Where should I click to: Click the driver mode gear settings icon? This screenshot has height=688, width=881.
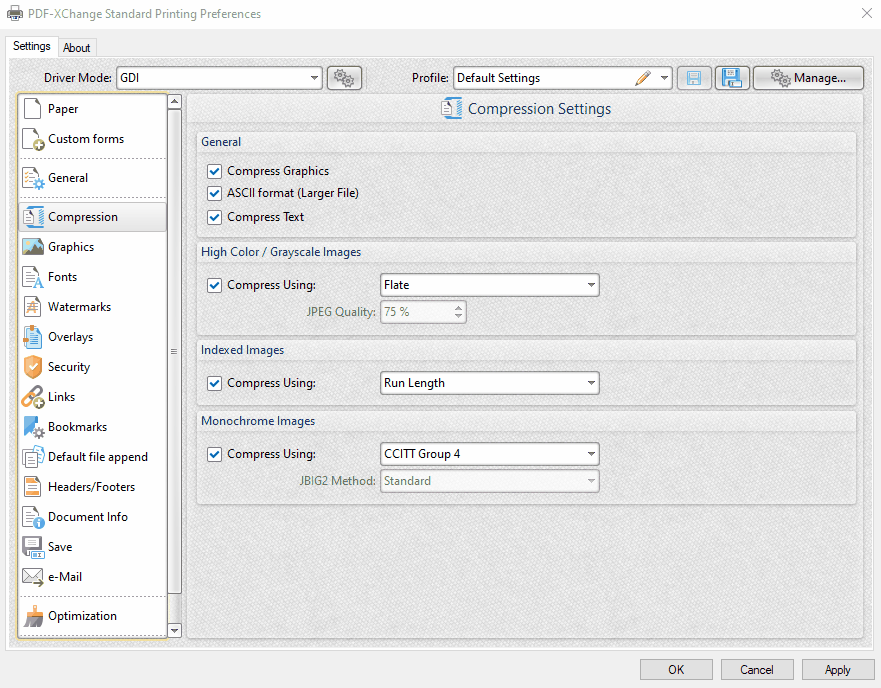344,78
